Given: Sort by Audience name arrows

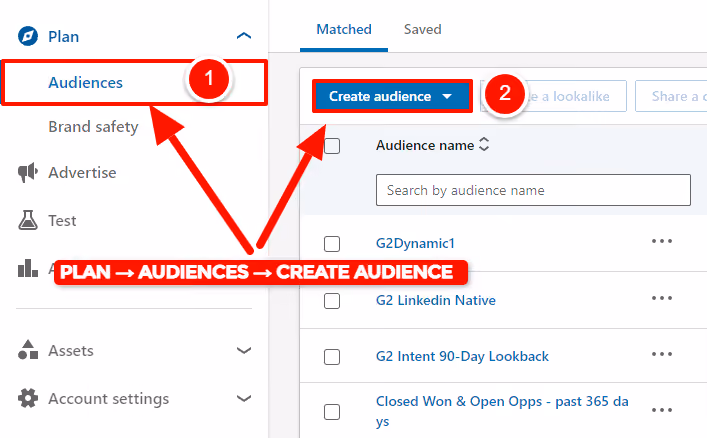Looking at the screenshot, I should click(x=484, y=144).
